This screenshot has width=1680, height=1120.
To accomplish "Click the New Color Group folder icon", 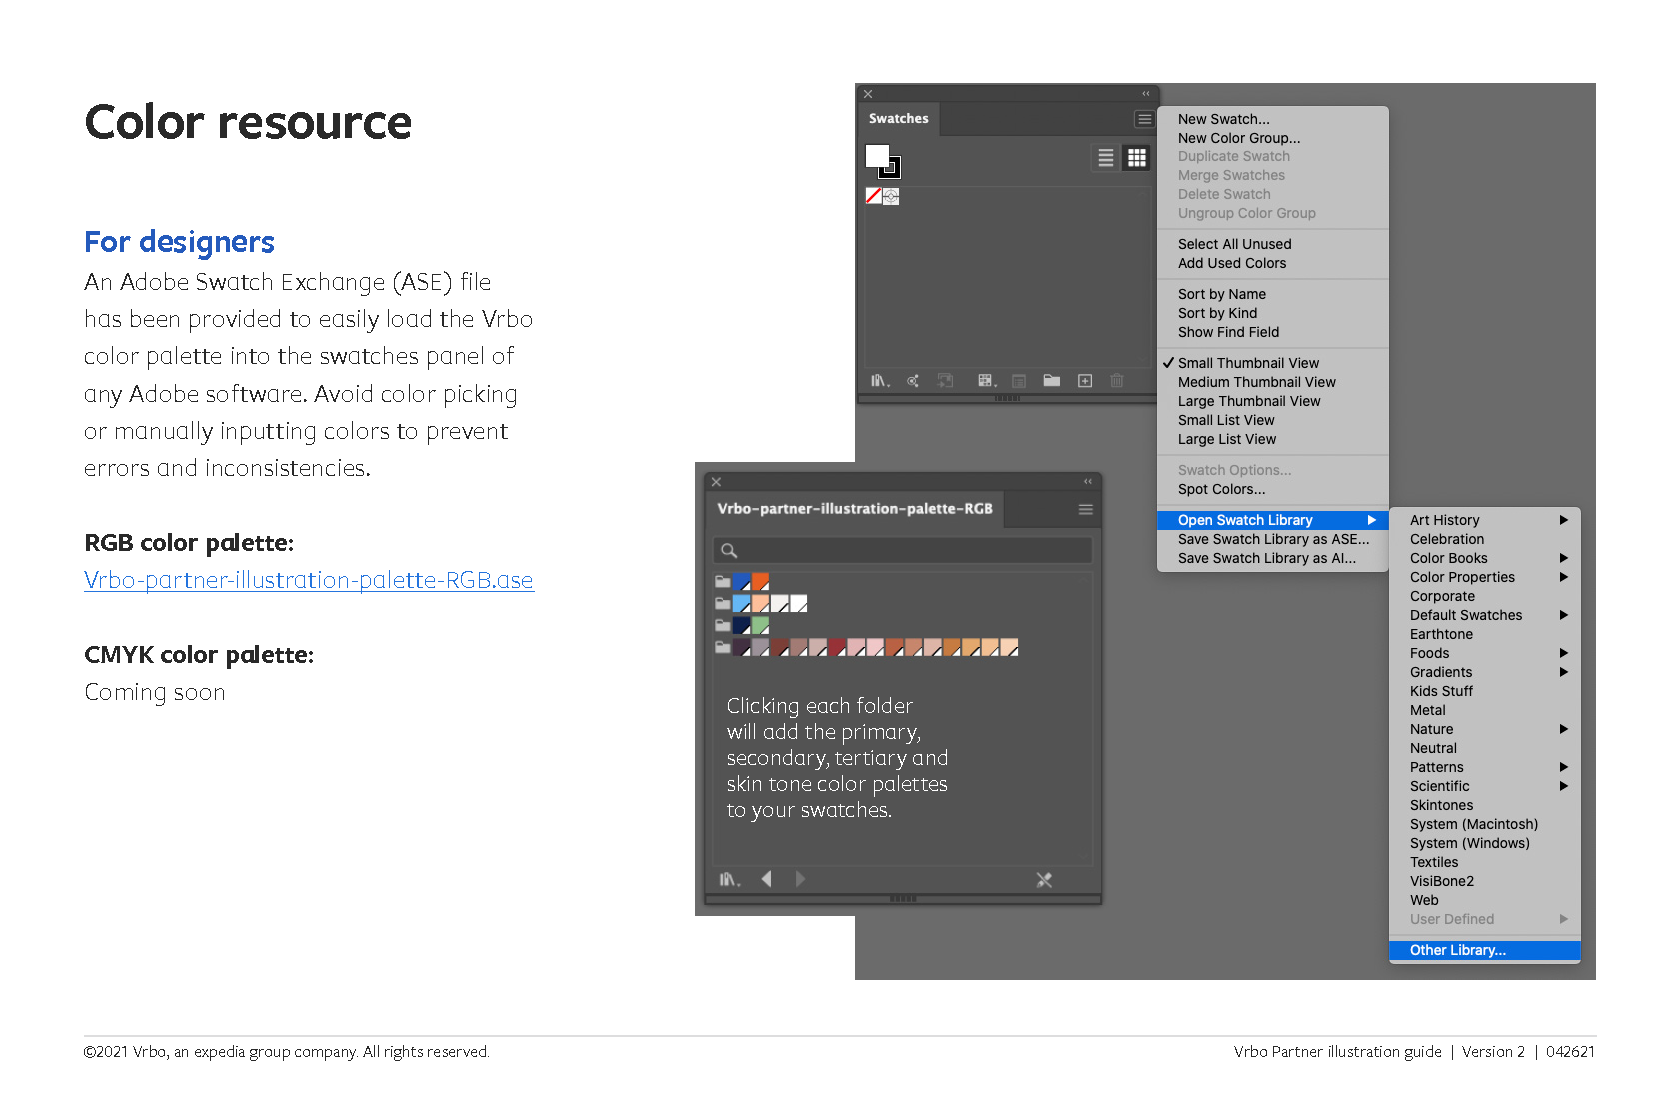I will click(1052, 380).
